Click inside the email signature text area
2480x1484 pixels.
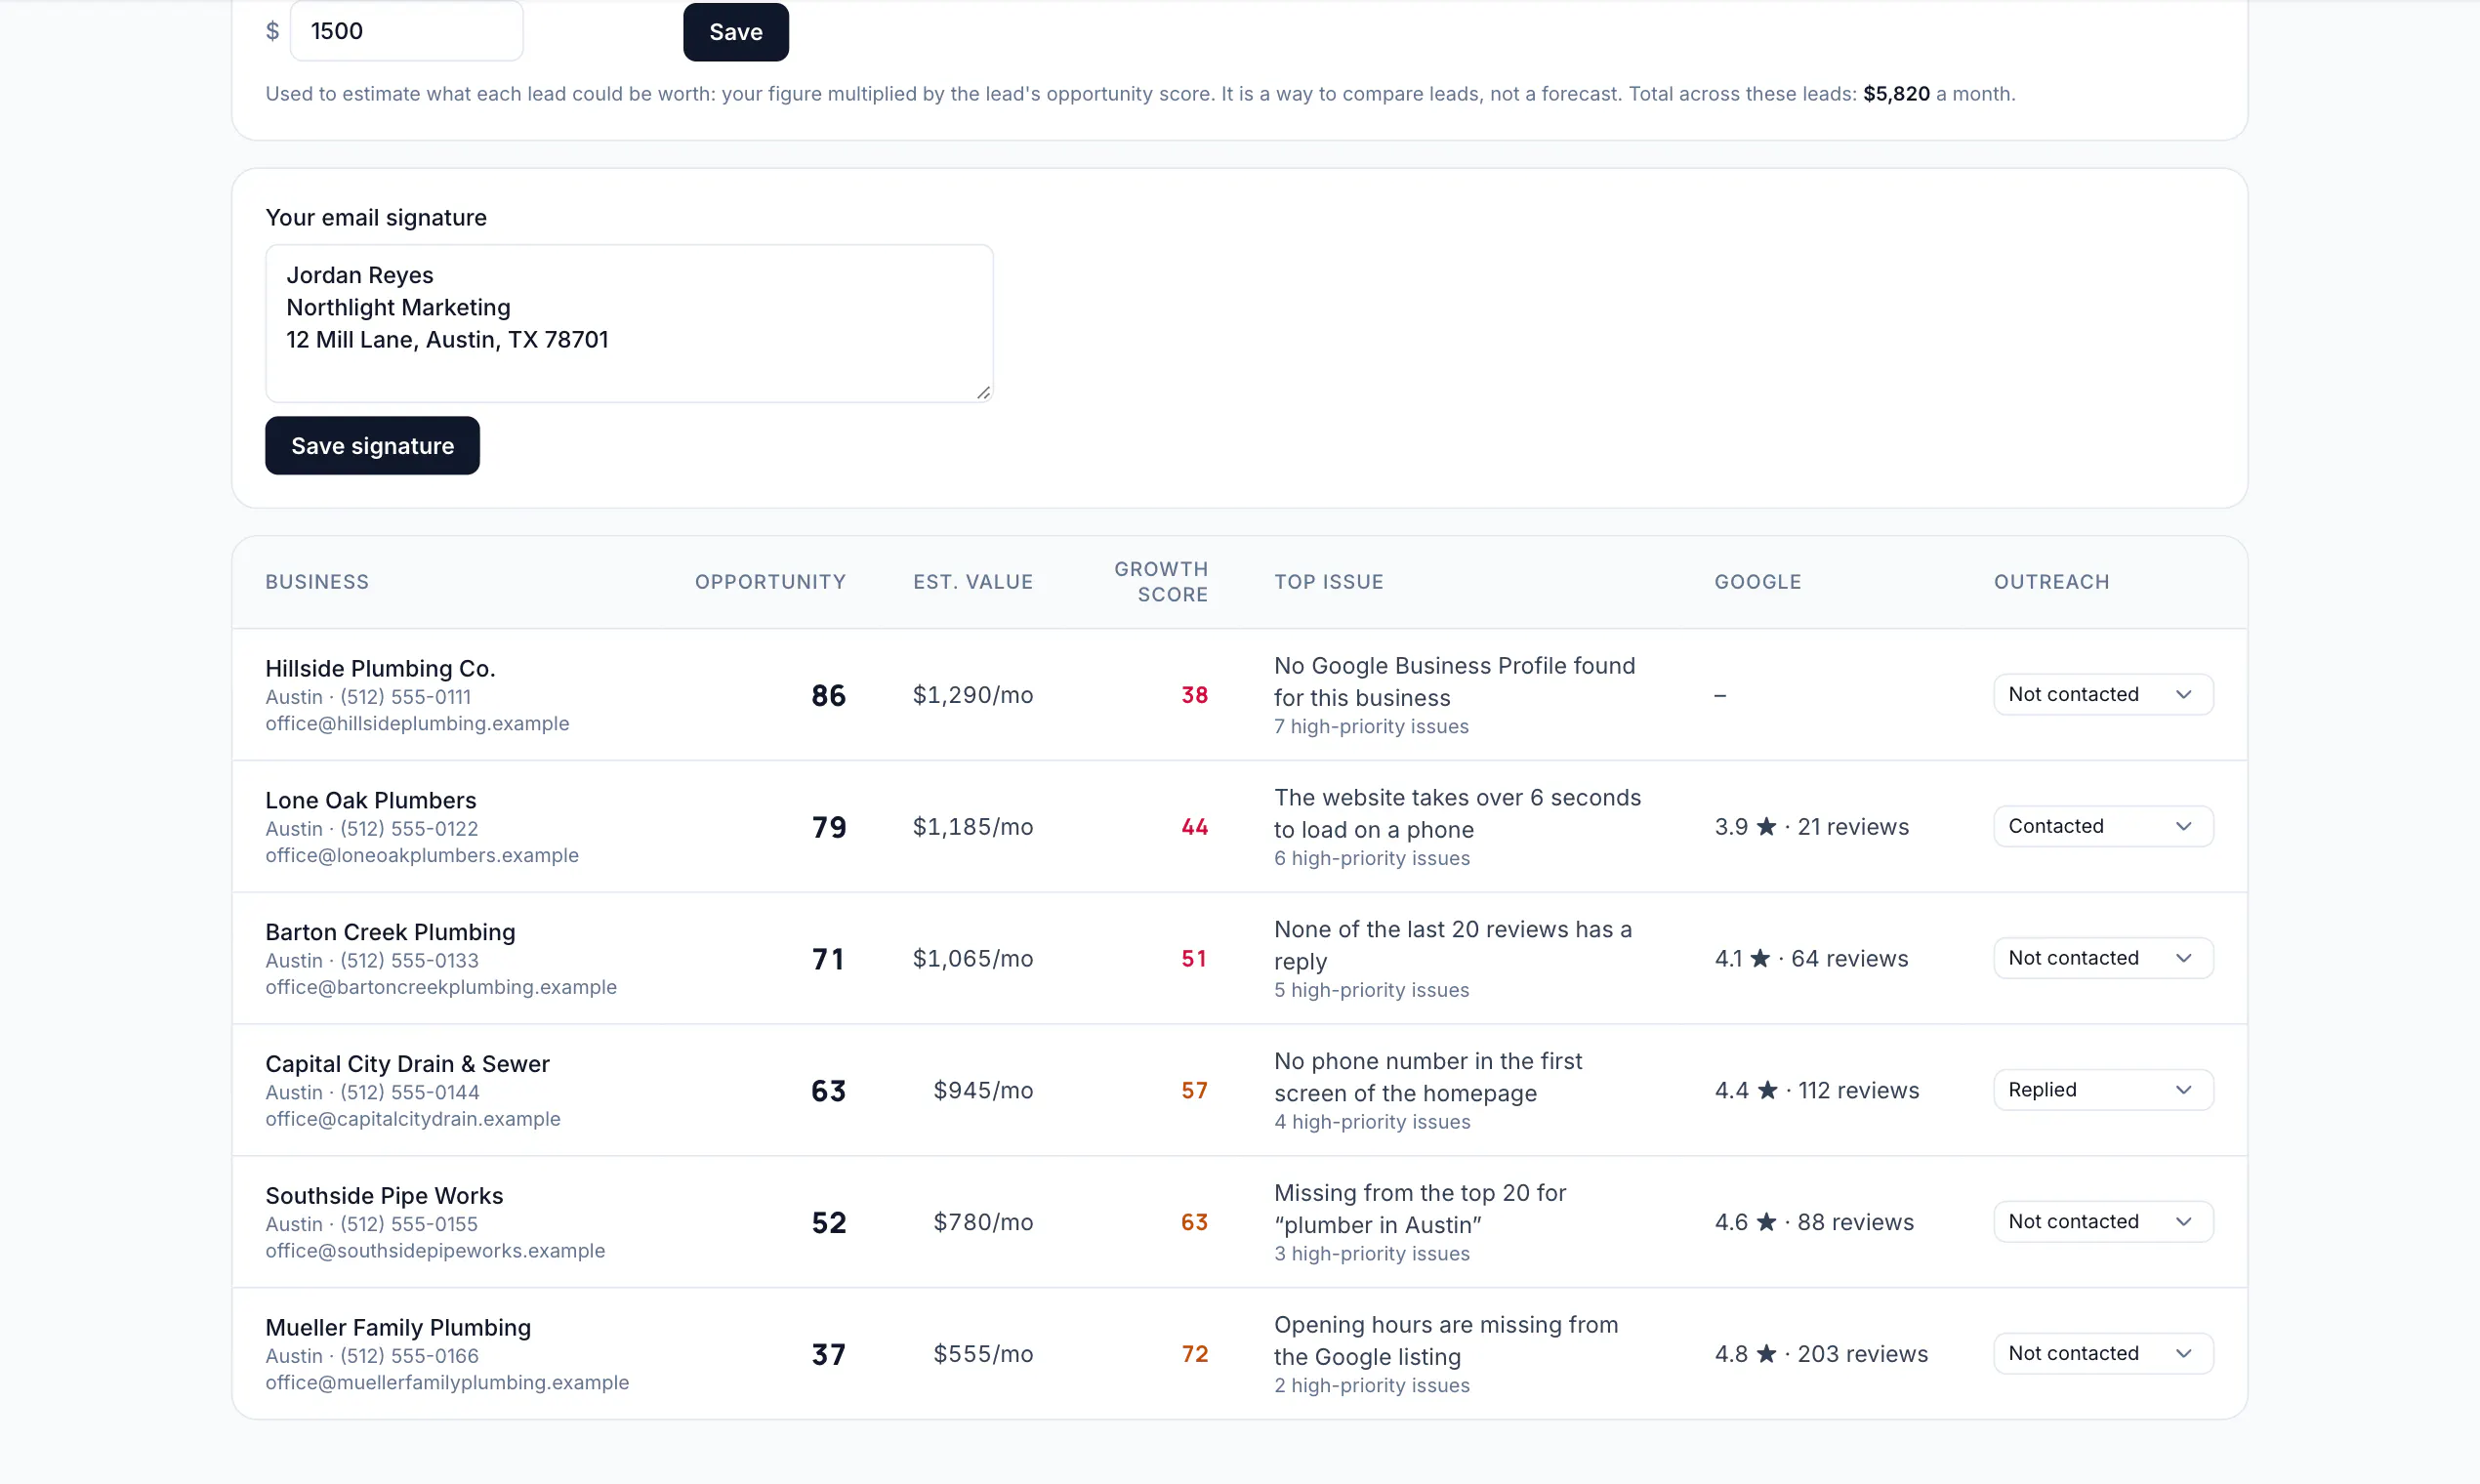click(x=629, y=323)
